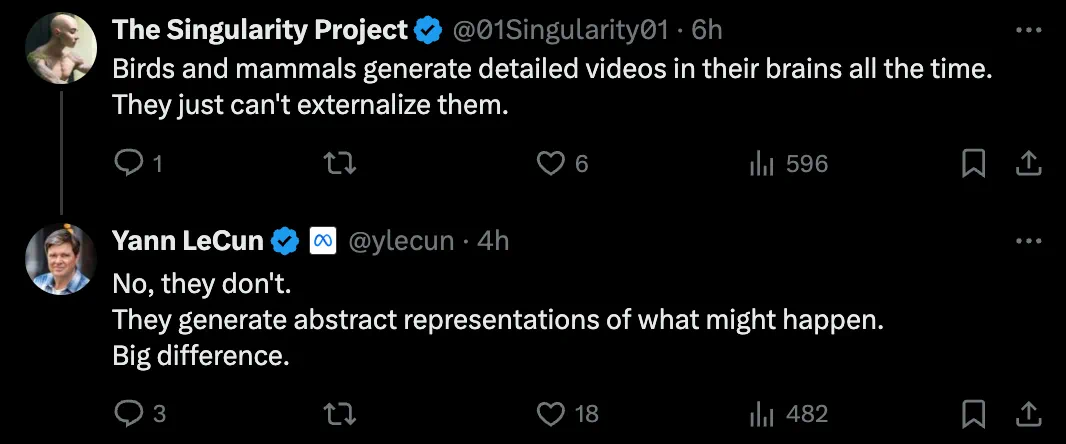1066x444 pixels.
Task: Open the 6h timestamp of first tweet
Action: 707,31
